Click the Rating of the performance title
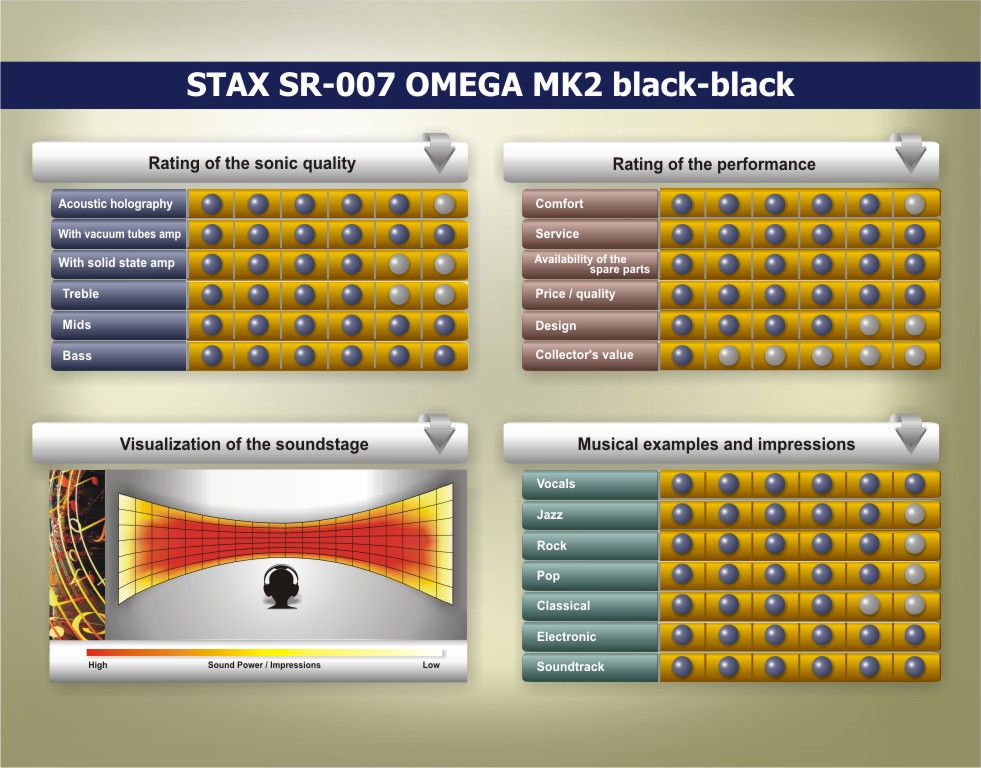981x768 pixels. [714, 164]
